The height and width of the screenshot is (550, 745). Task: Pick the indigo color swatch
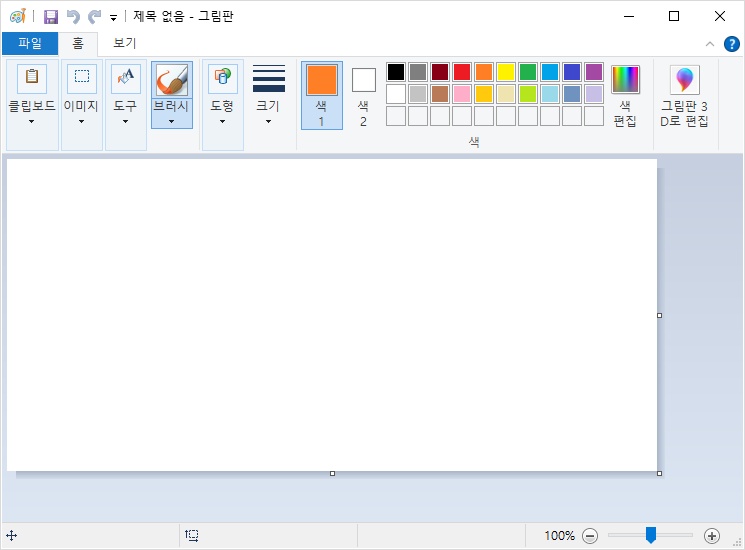tap(572, 72)
